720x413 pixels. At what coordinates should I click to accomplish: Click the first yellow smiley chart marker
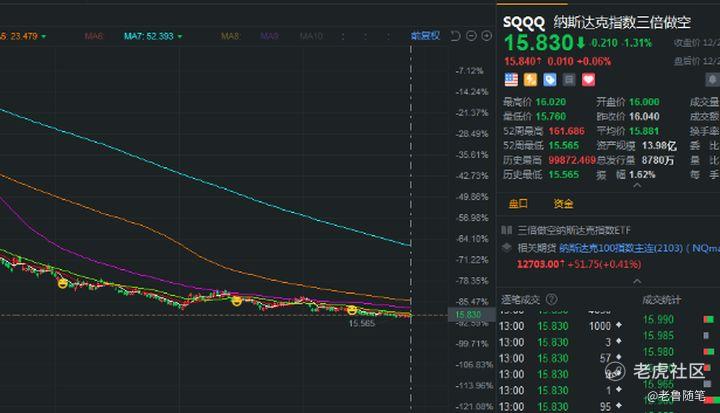click(63, 283)
